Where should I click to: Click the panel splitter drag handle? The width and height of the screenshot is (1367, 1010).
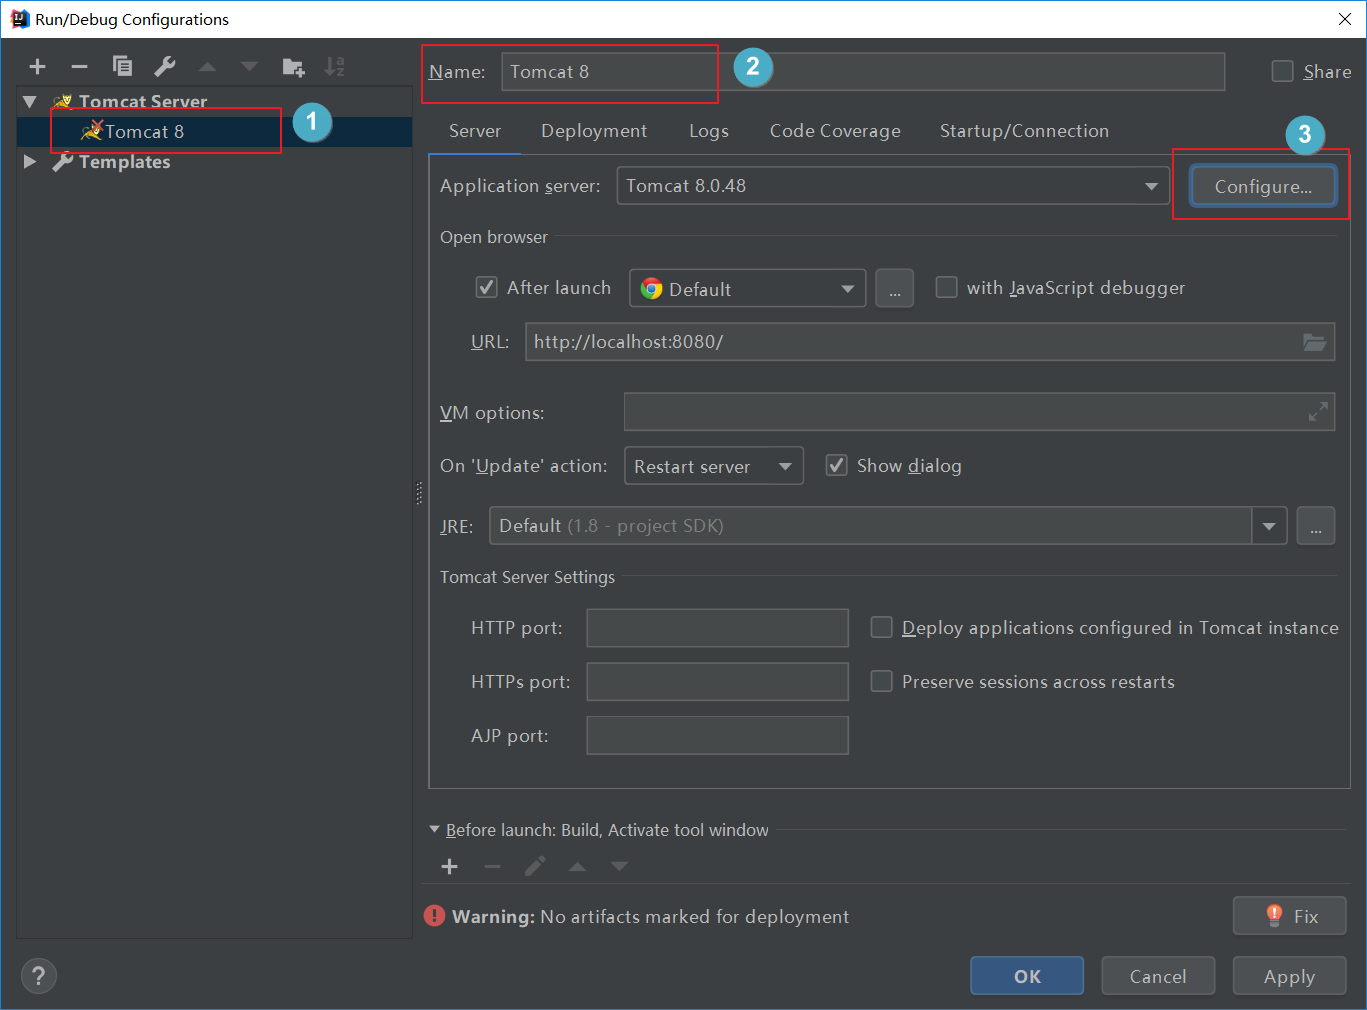pos(419,493)
